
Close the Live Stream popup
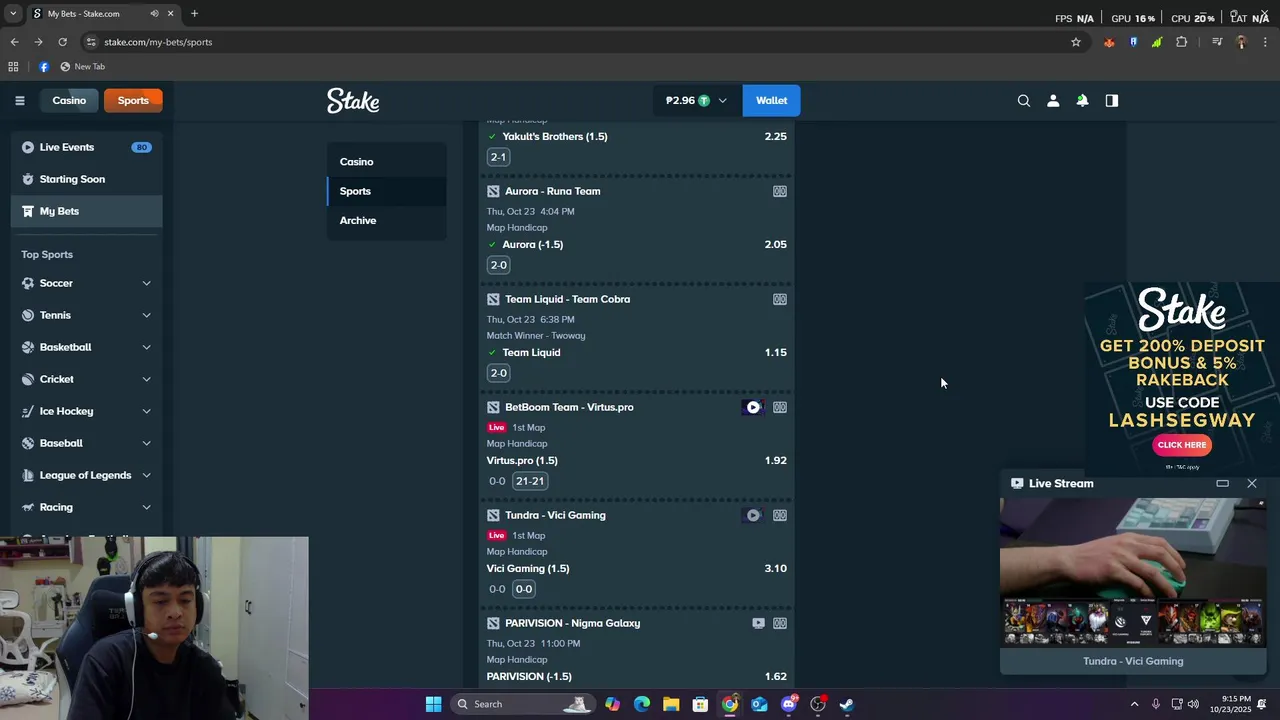pyautogui.click(x=1252, y=483)
